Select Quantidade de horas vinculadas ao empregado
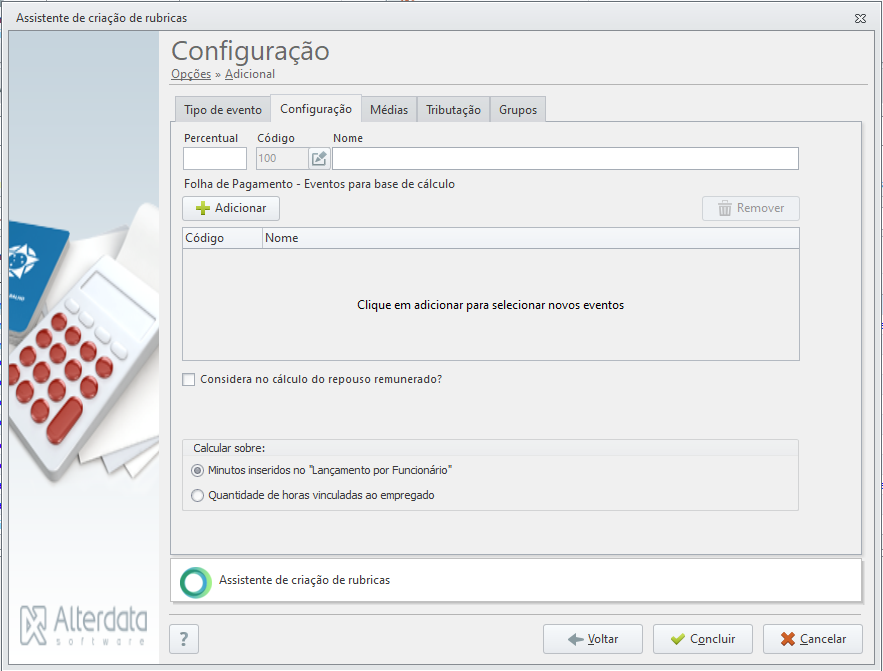The height and width of the screenshot is (671, 883). [197, 495]
